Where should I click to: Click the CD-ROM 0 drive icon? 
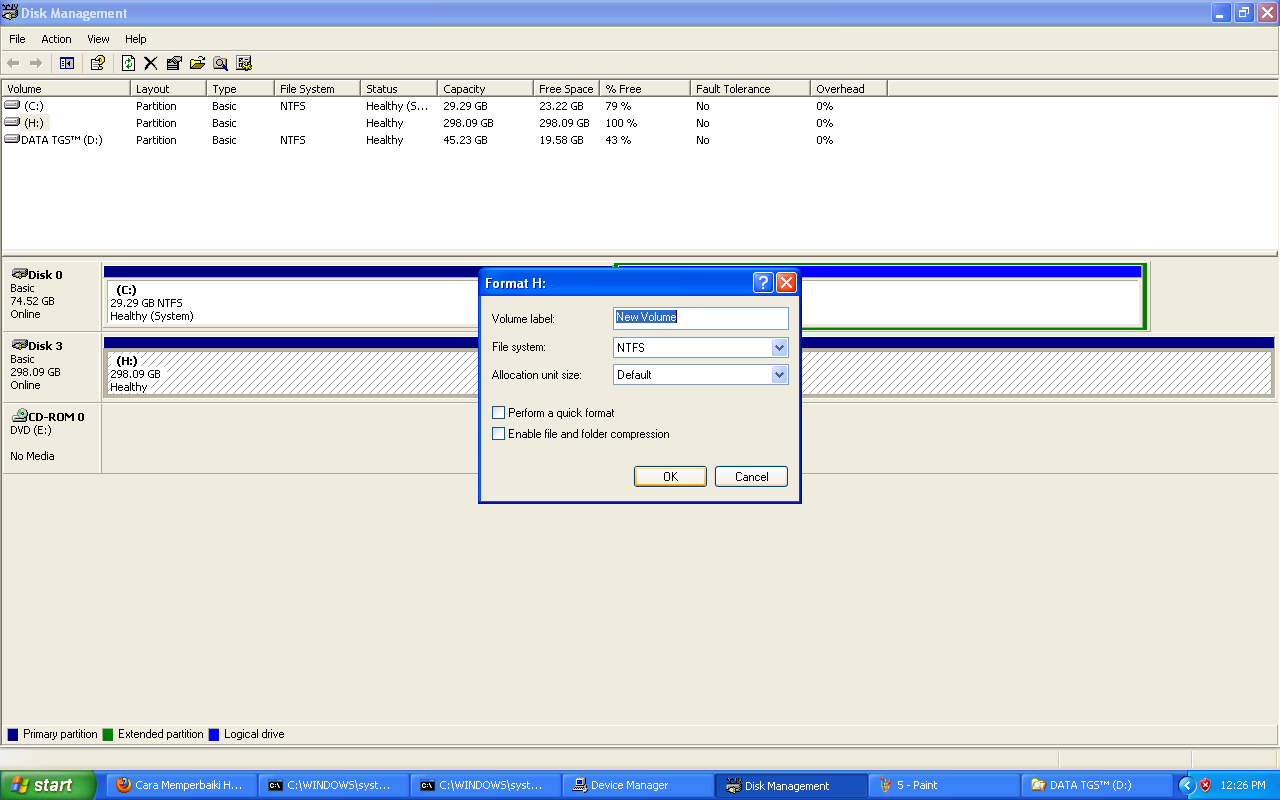[x=20, y=416]
